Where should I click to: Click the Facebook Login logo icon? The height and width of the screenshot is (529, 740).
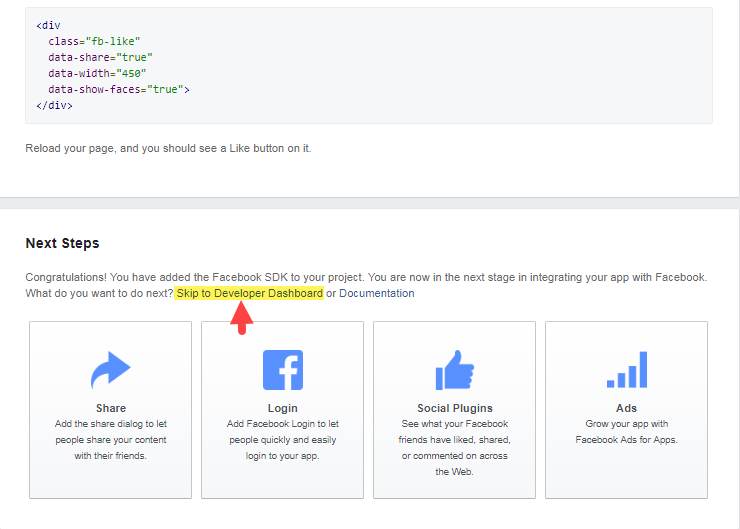[x=283, y=370]
